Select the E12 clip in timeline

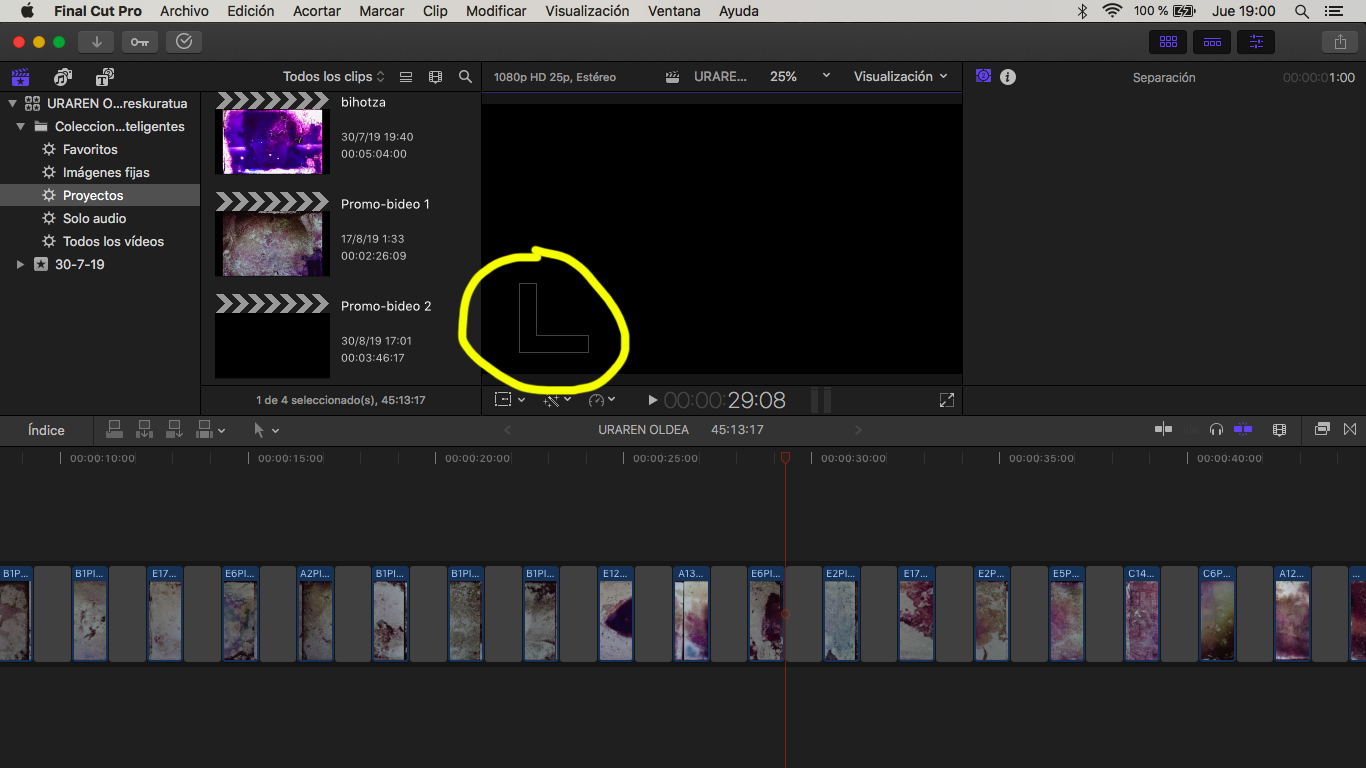pyautogui.click(x=616, y=613)
